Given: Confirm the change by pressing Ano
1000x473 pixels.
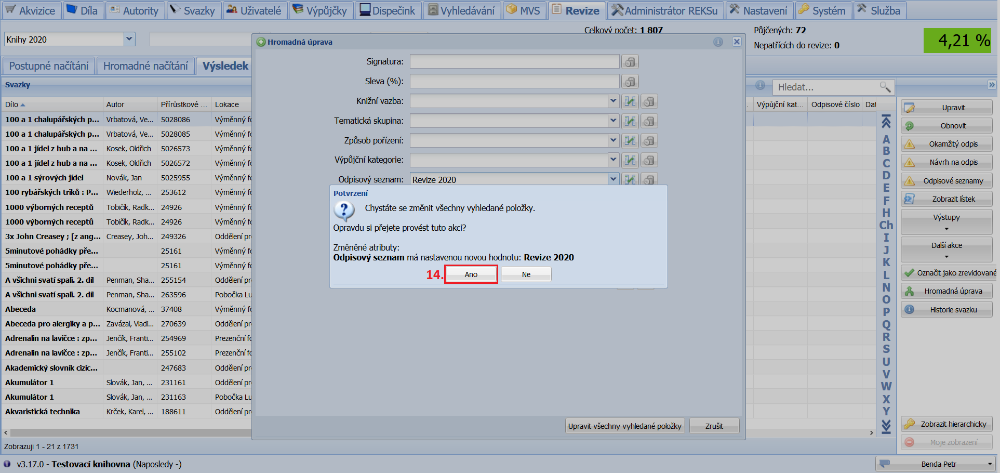Looking at the screenshot, I should [470, 273].
